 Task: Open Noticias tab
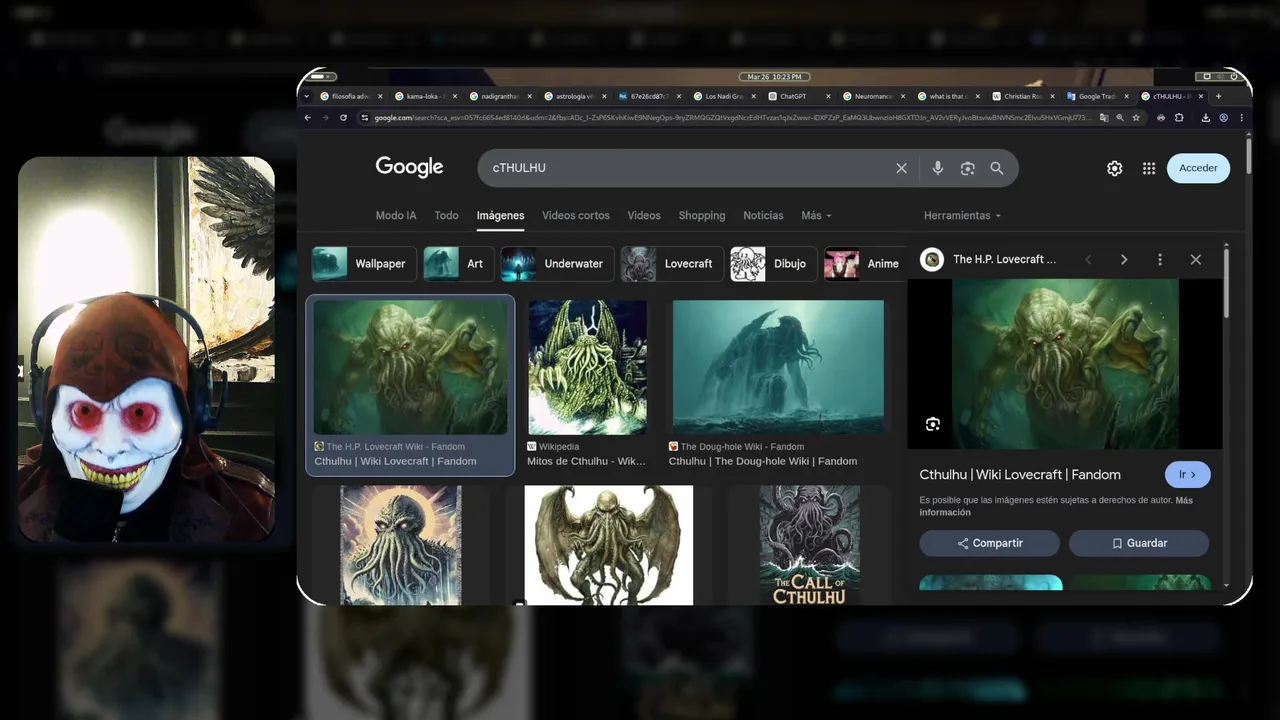[763, 215]
